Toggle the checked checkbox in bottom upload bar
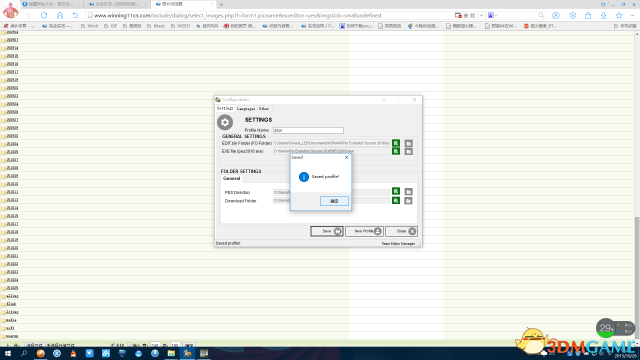The width and height of the screenshot is (640, 360). pos(113,345)
